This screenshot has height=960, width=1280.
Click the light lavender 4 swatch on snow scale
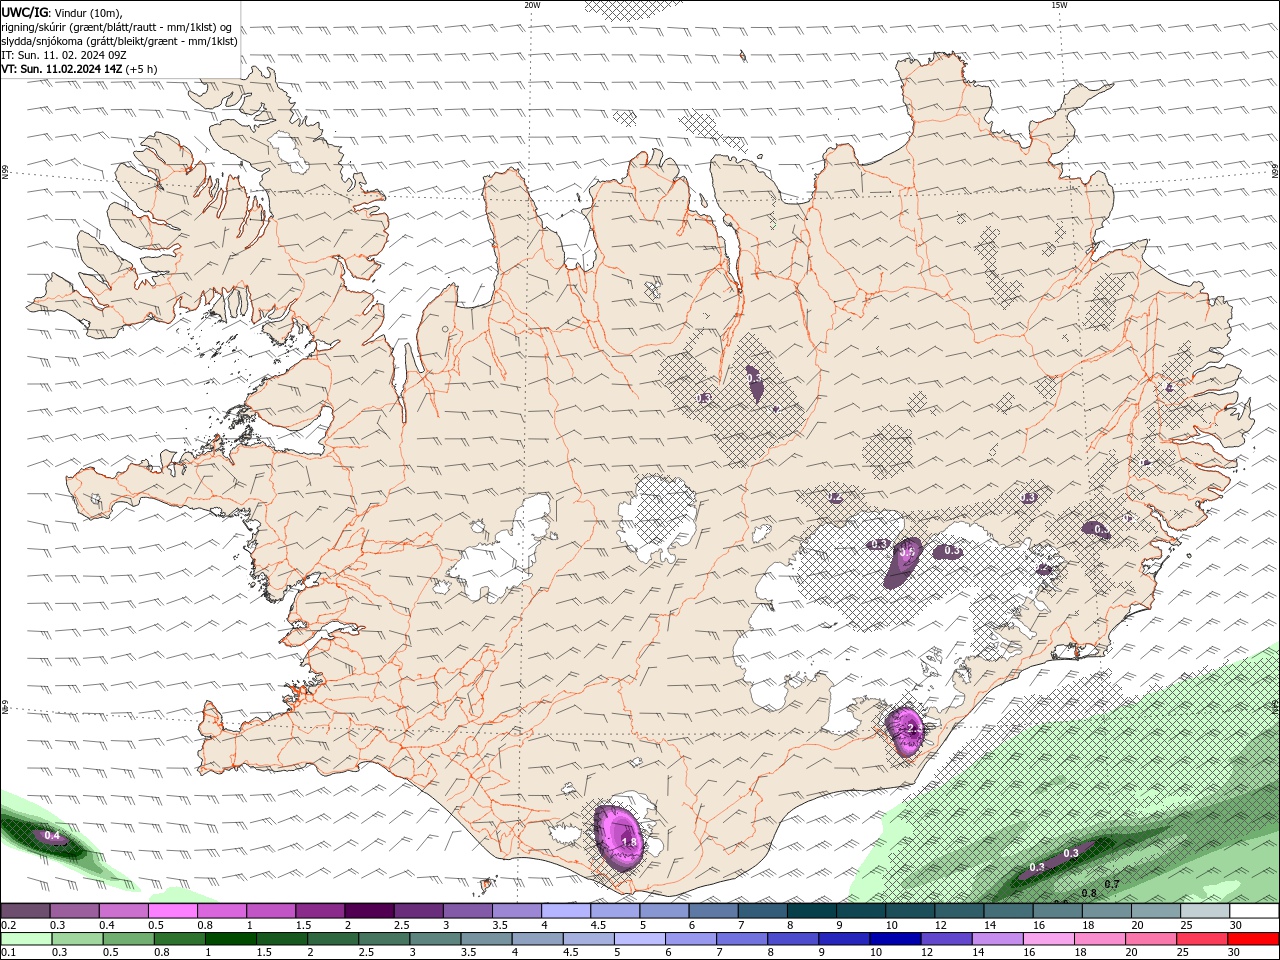click(565, 911)
